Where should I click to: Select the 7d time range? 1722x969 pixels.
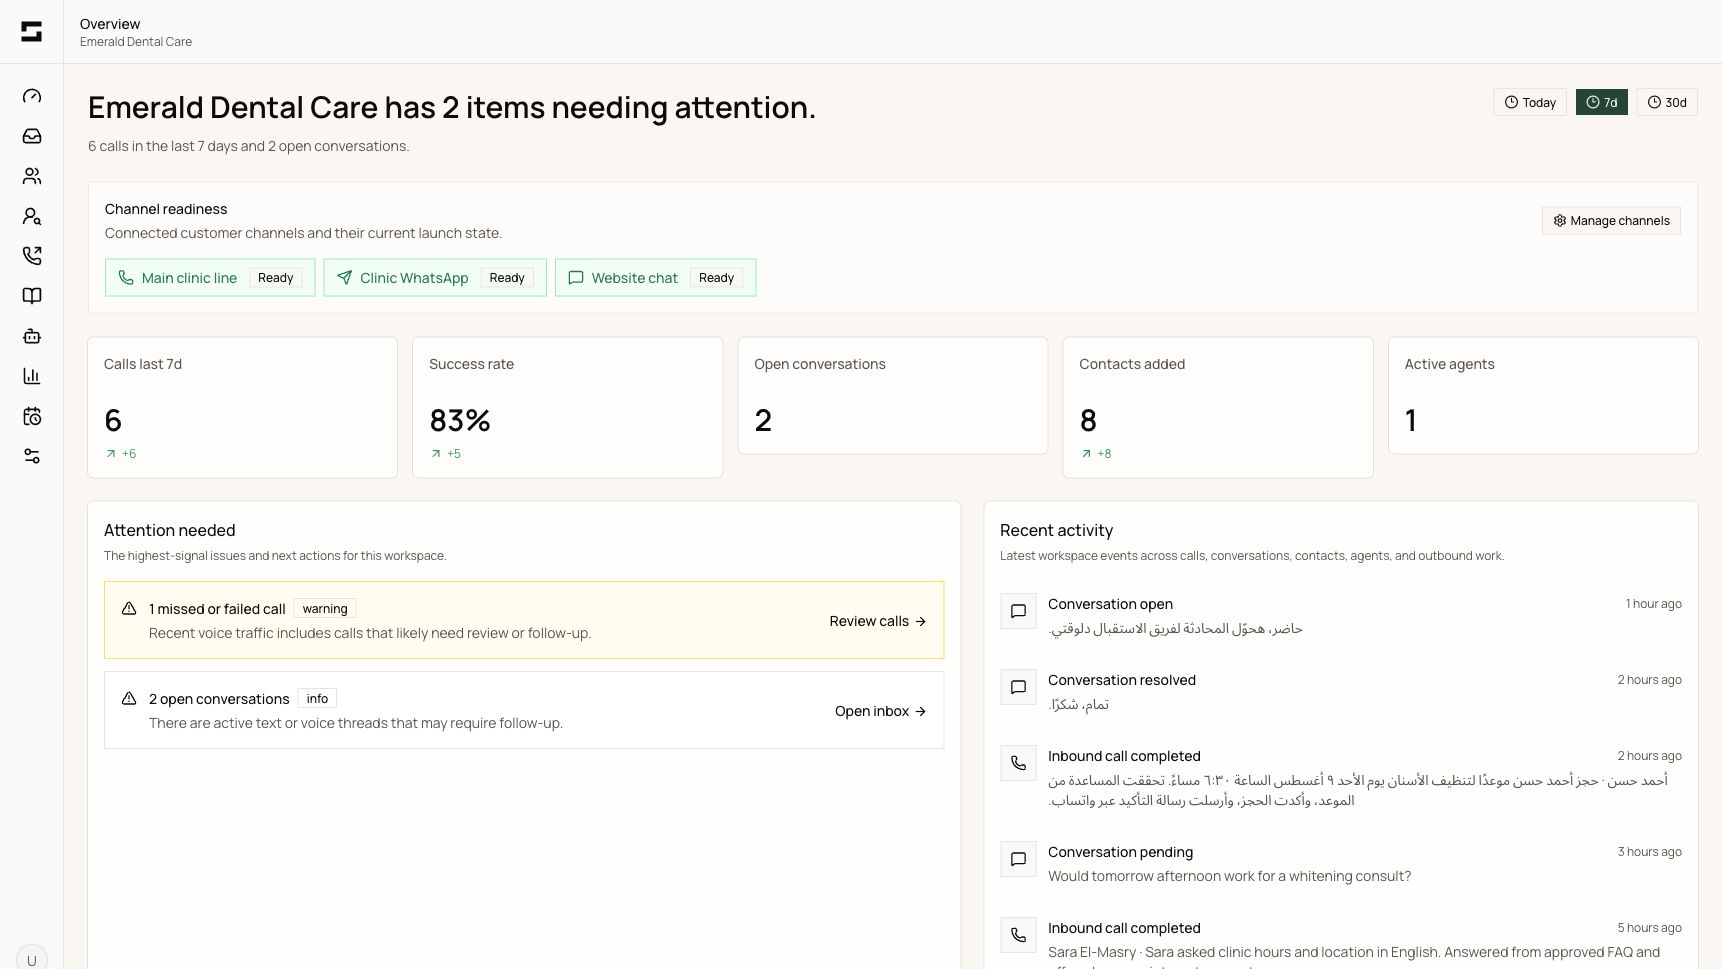1602,102
